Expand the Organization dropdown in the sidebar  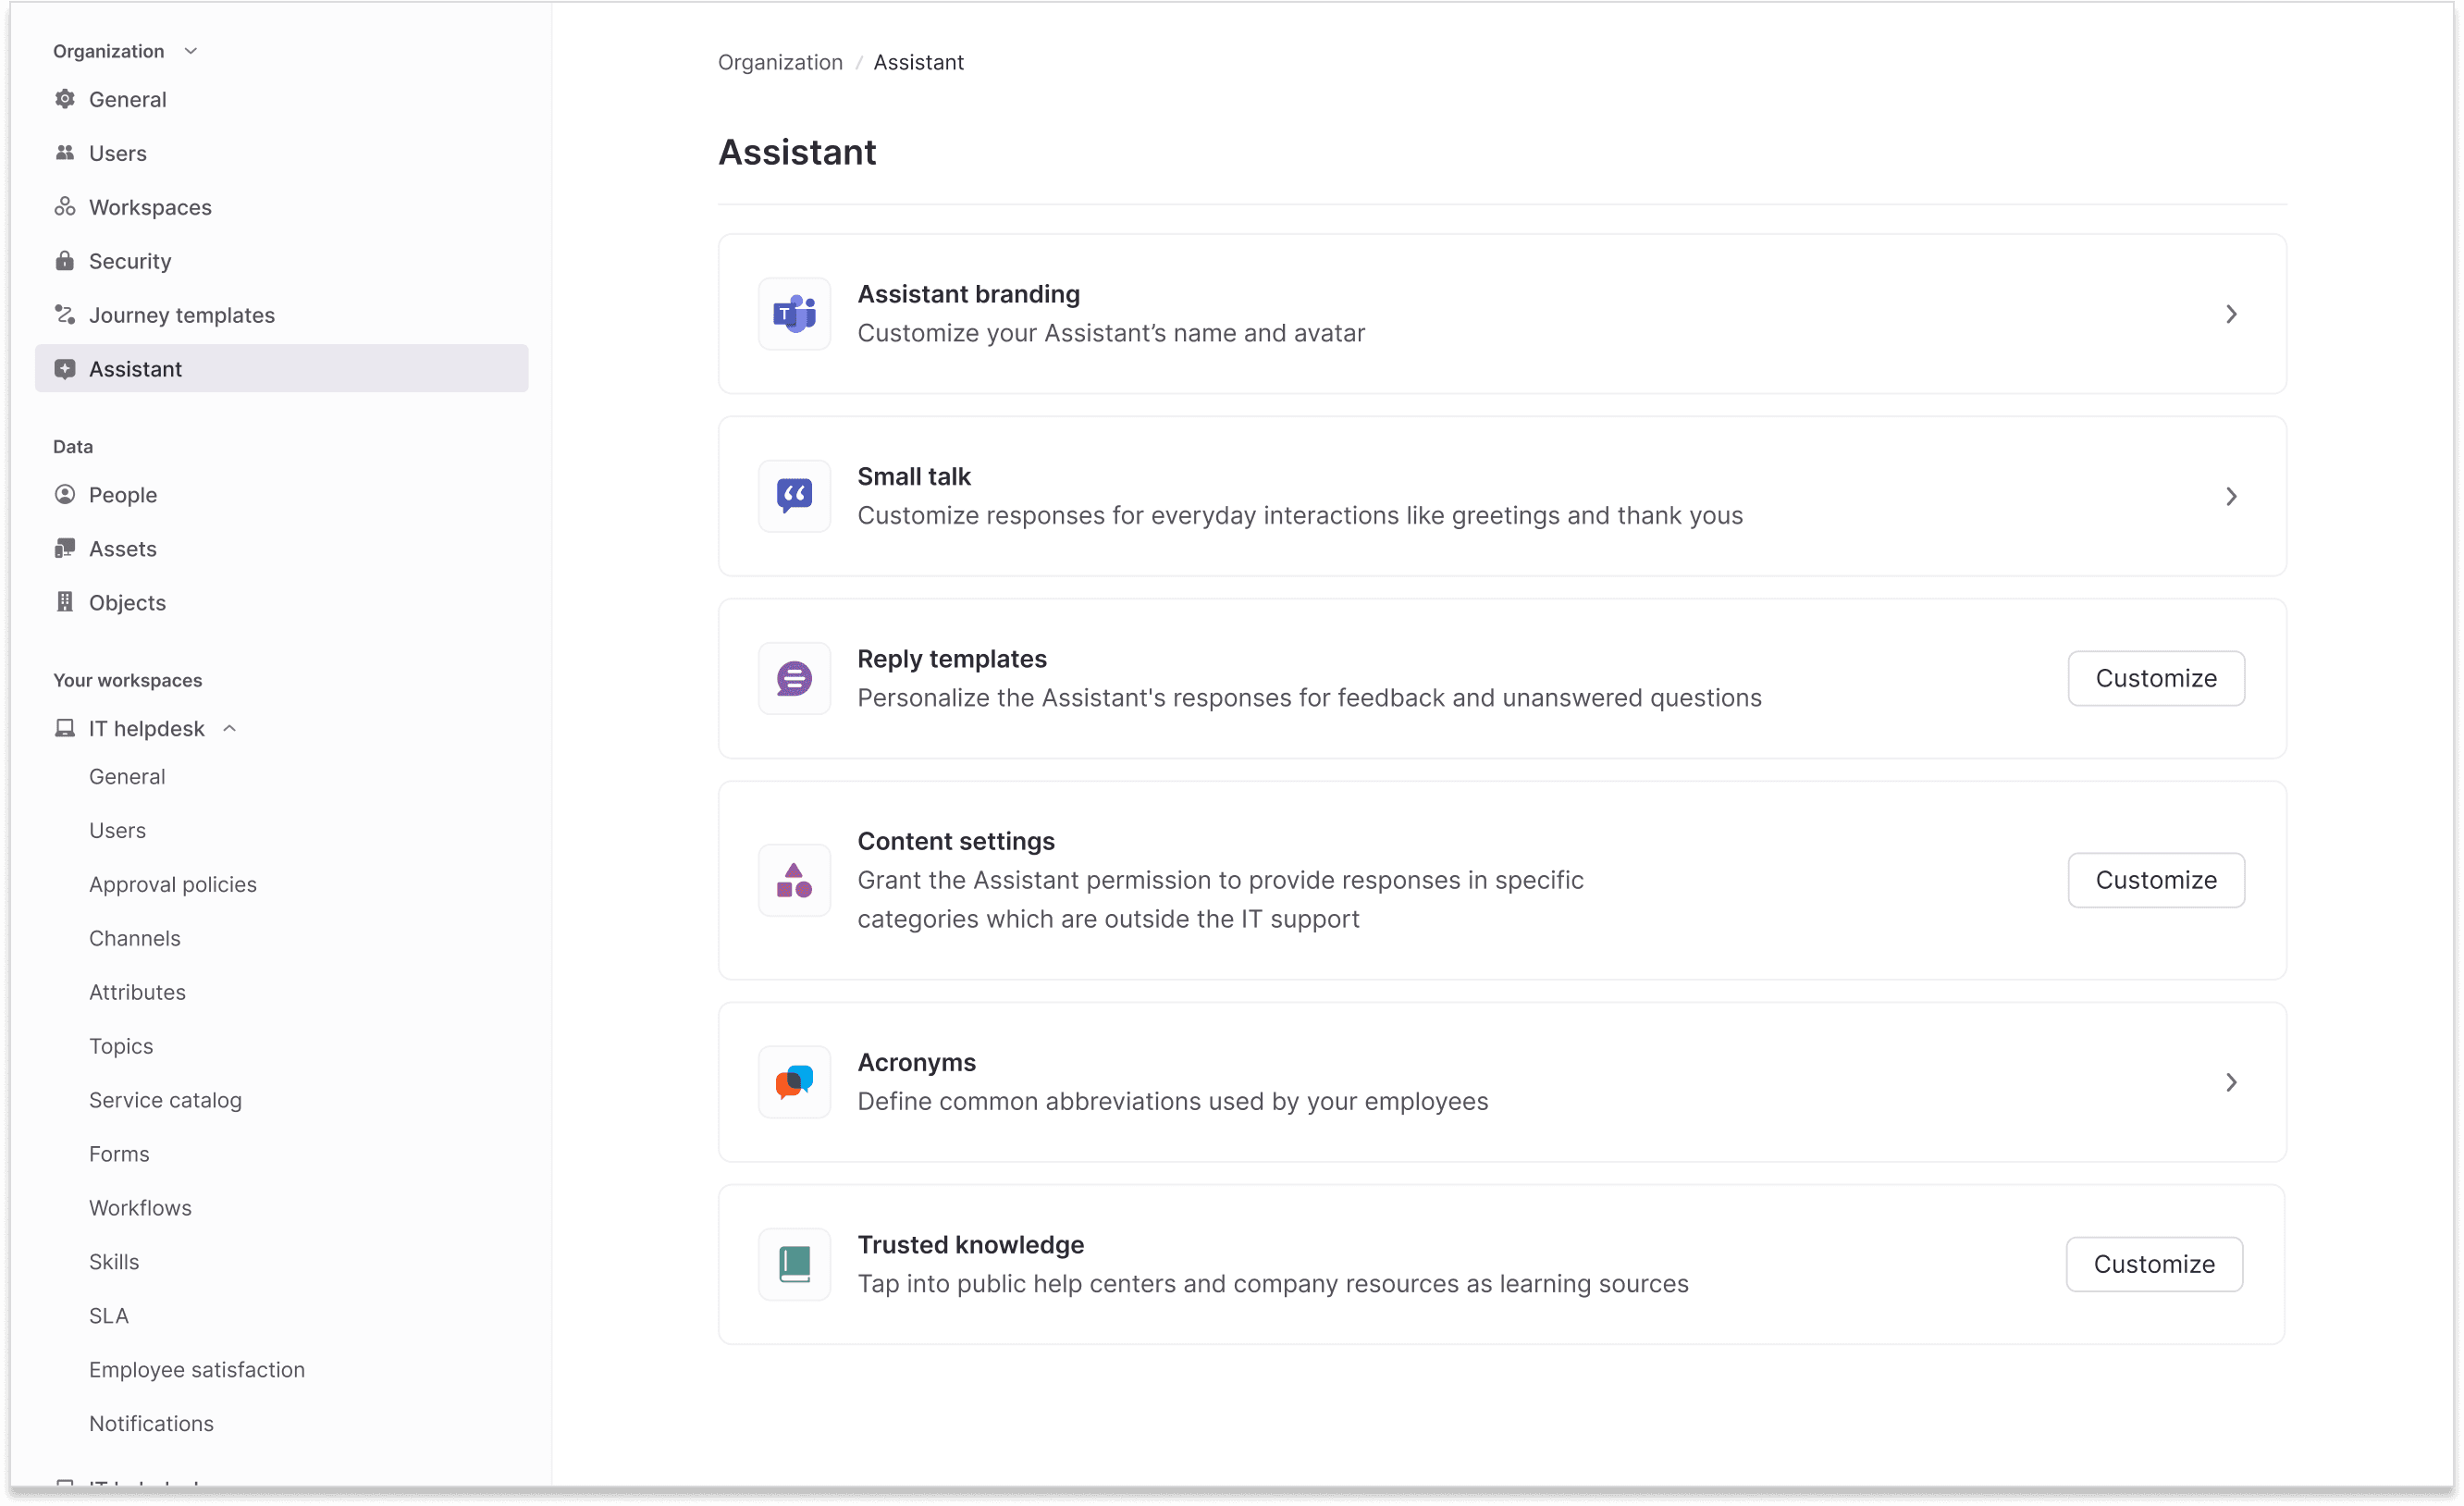pyautogui.click(x=191, y=51)
